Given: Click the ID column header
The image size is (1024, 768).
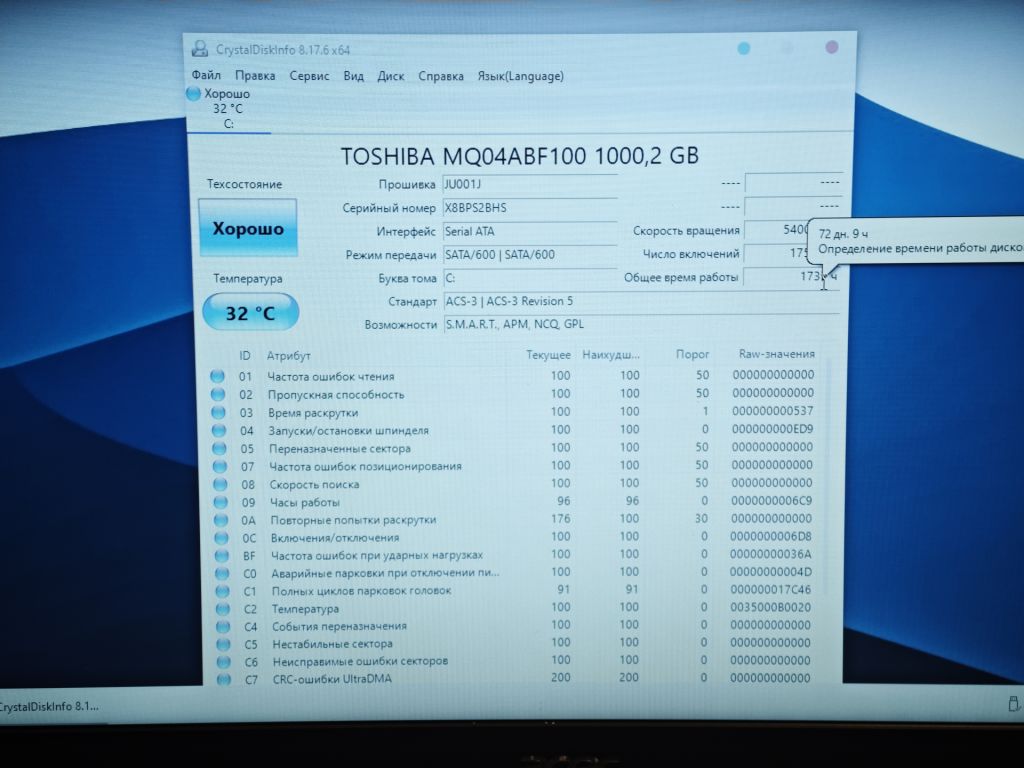Looking at the screenshot, I should (x=245, y=356).
